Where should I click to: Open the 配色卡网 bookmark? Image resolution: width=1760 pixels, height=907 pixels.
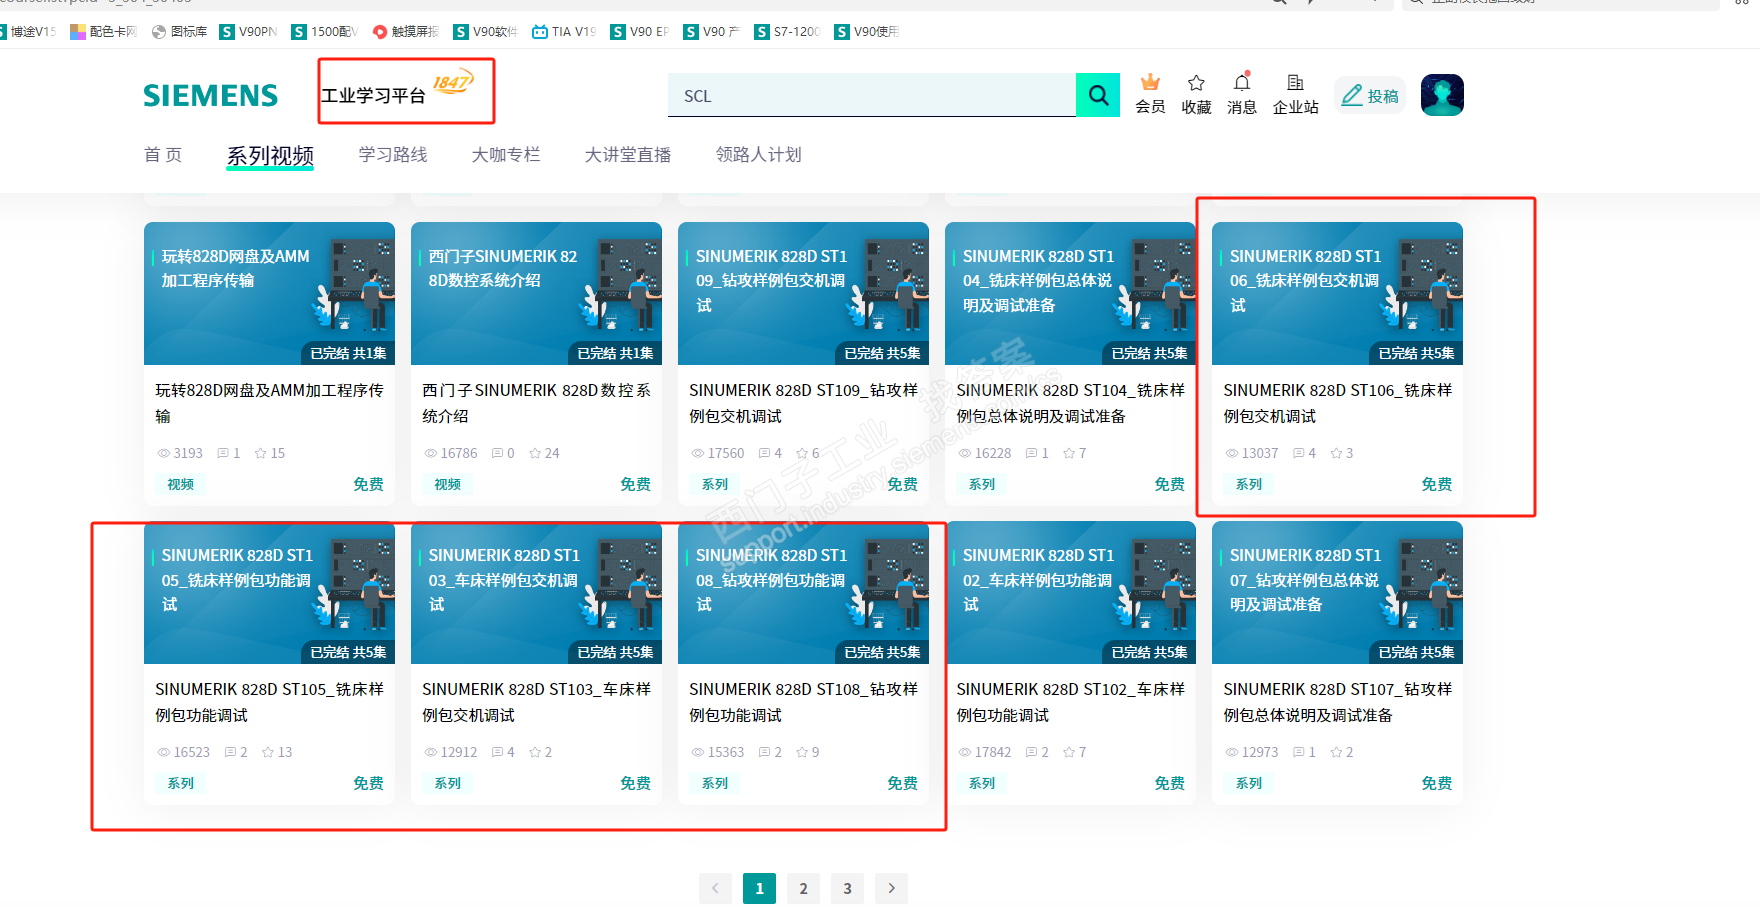(x=103, y=31)
